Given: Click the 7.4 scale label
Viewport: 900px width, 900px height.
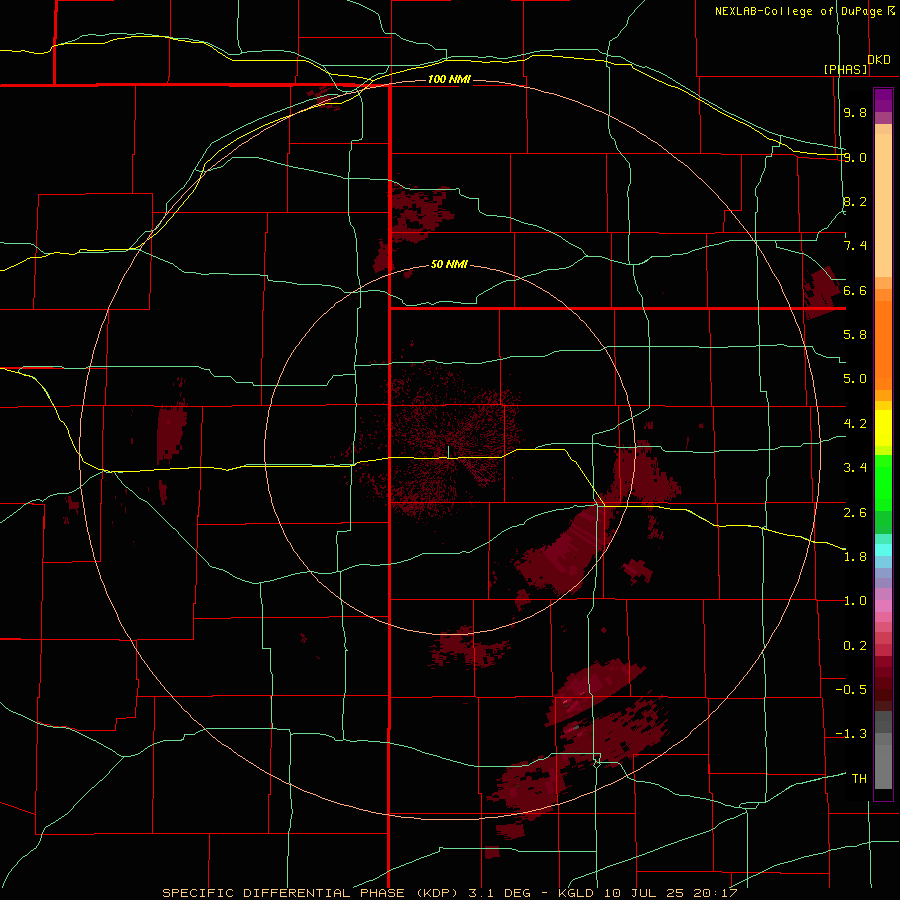Looking at the screenshot, I should (855, 246).
